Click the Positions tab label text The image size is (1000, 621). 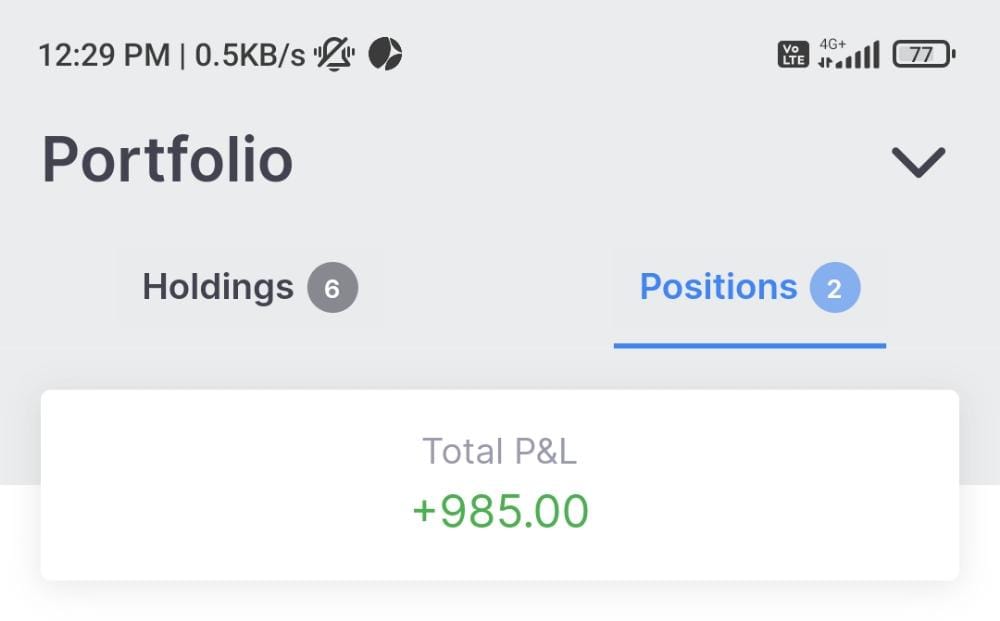[x=718, y=288]
